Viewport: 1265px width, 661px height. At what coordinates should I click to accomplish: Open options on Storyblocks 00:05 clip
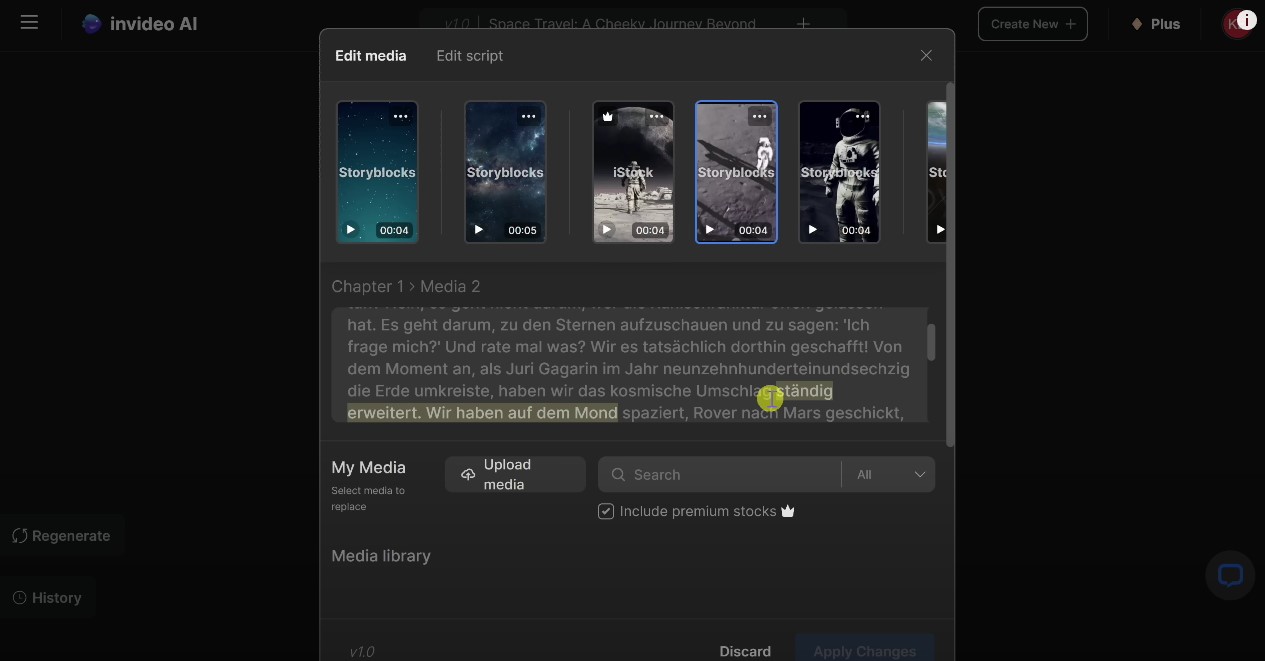pos(528,116)
